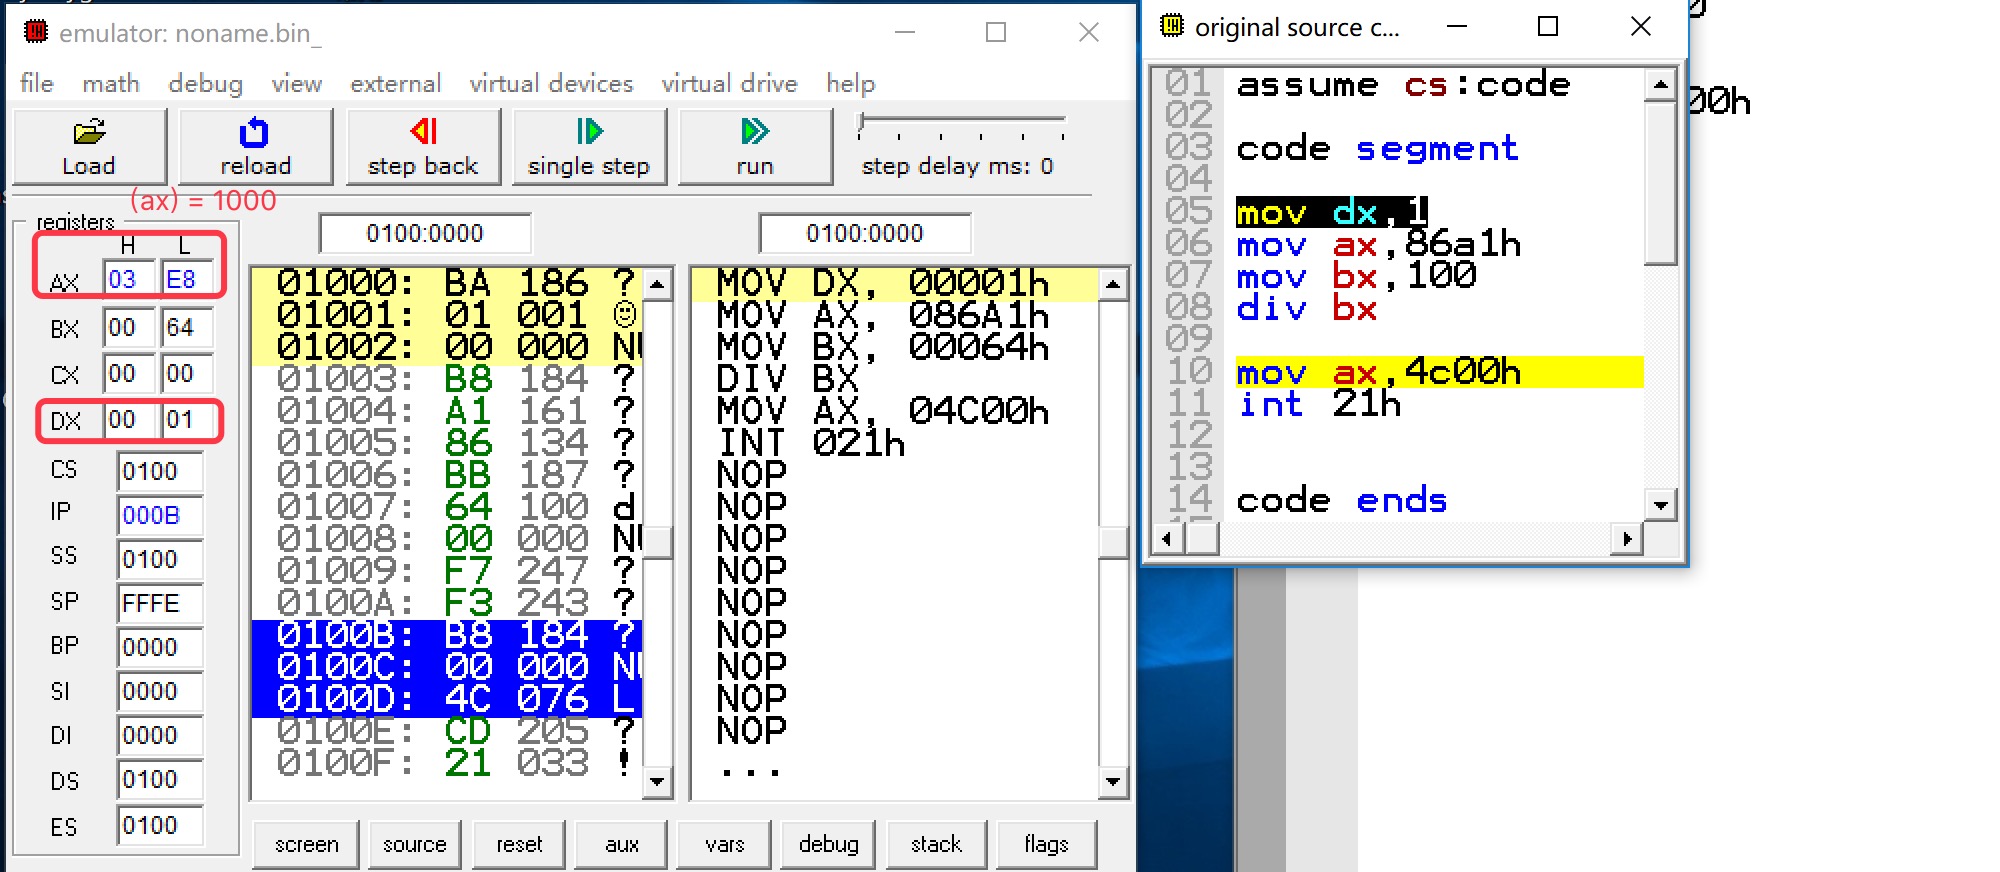Viewport: 2000px width, 872px height.
Task: Click source line 'int 21h'
Action: 1319,404
